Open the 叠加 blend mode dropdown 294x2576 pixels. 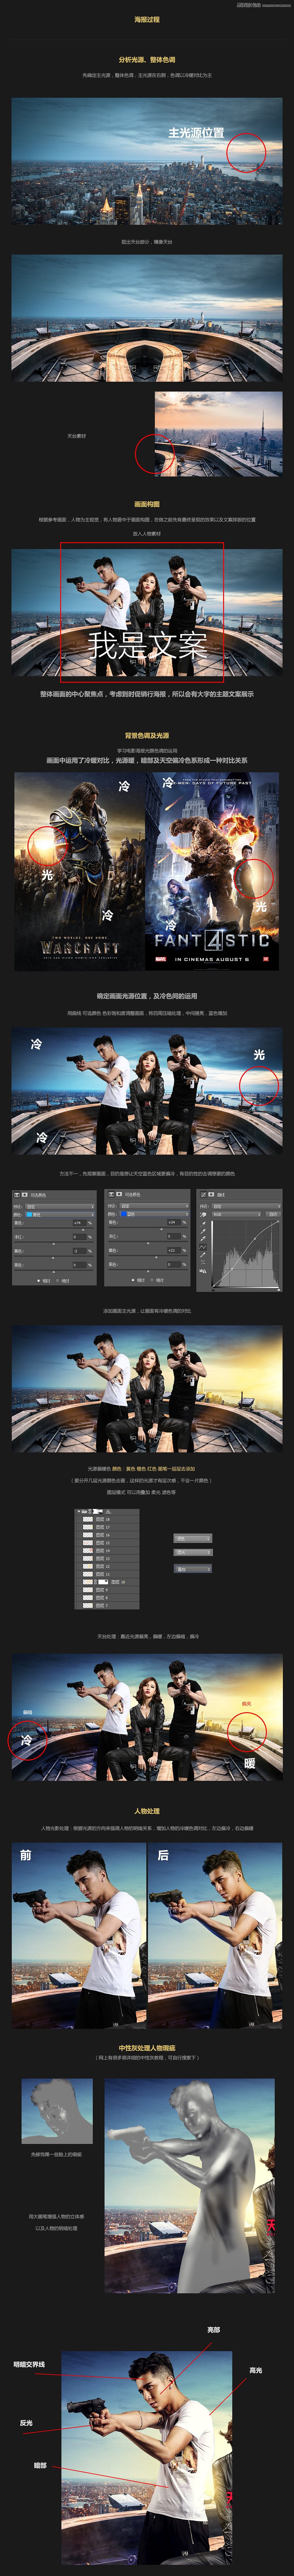click(193, 1569)
